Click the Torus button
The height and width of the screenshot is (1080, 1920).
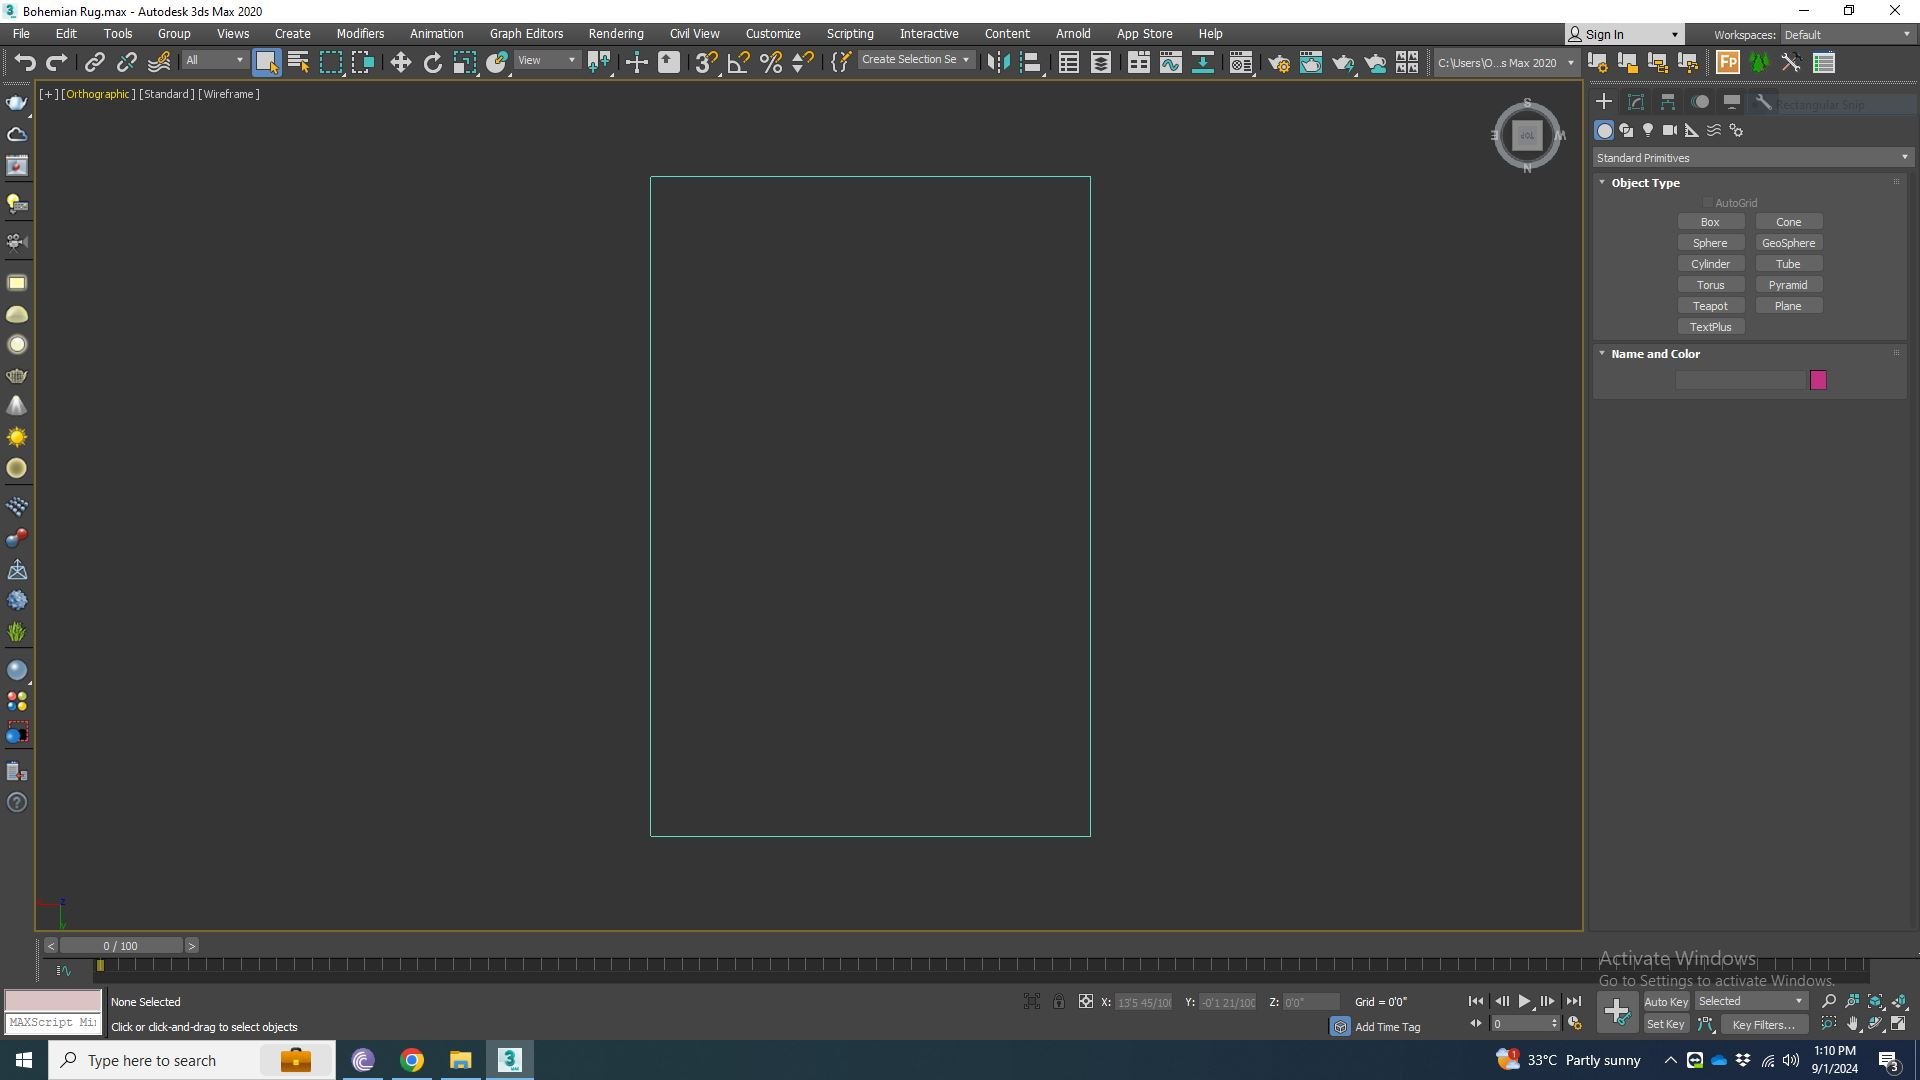tap(1710, 285)
